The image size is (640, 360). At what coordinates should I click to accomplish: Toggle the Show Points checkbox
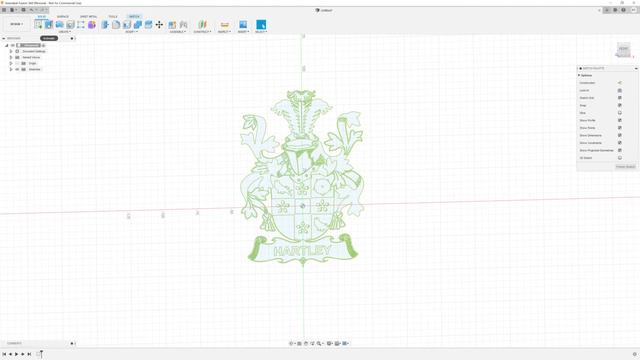[x=620, y=128]
